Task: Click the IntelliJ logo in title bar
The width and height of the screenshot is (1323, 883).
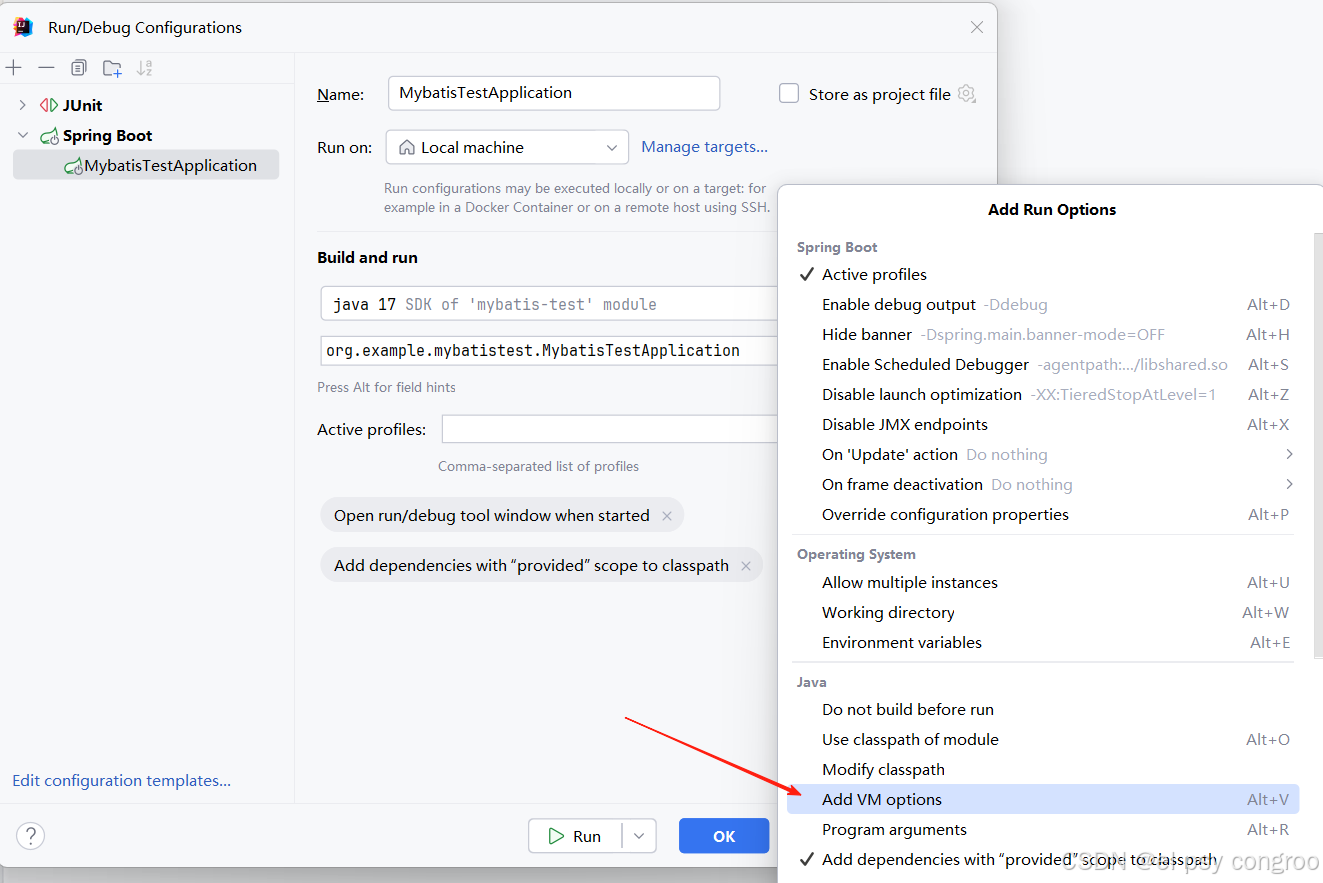Action: click(x=24, y=27)
